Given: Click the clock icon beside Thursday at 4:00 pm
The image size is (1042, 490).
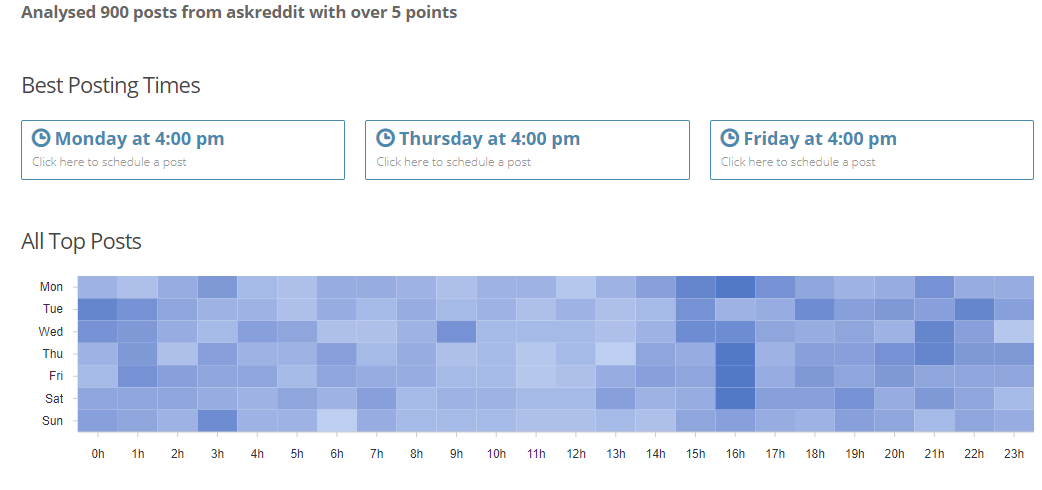Looking at the screenshot, I should click(x=385, y=138).
